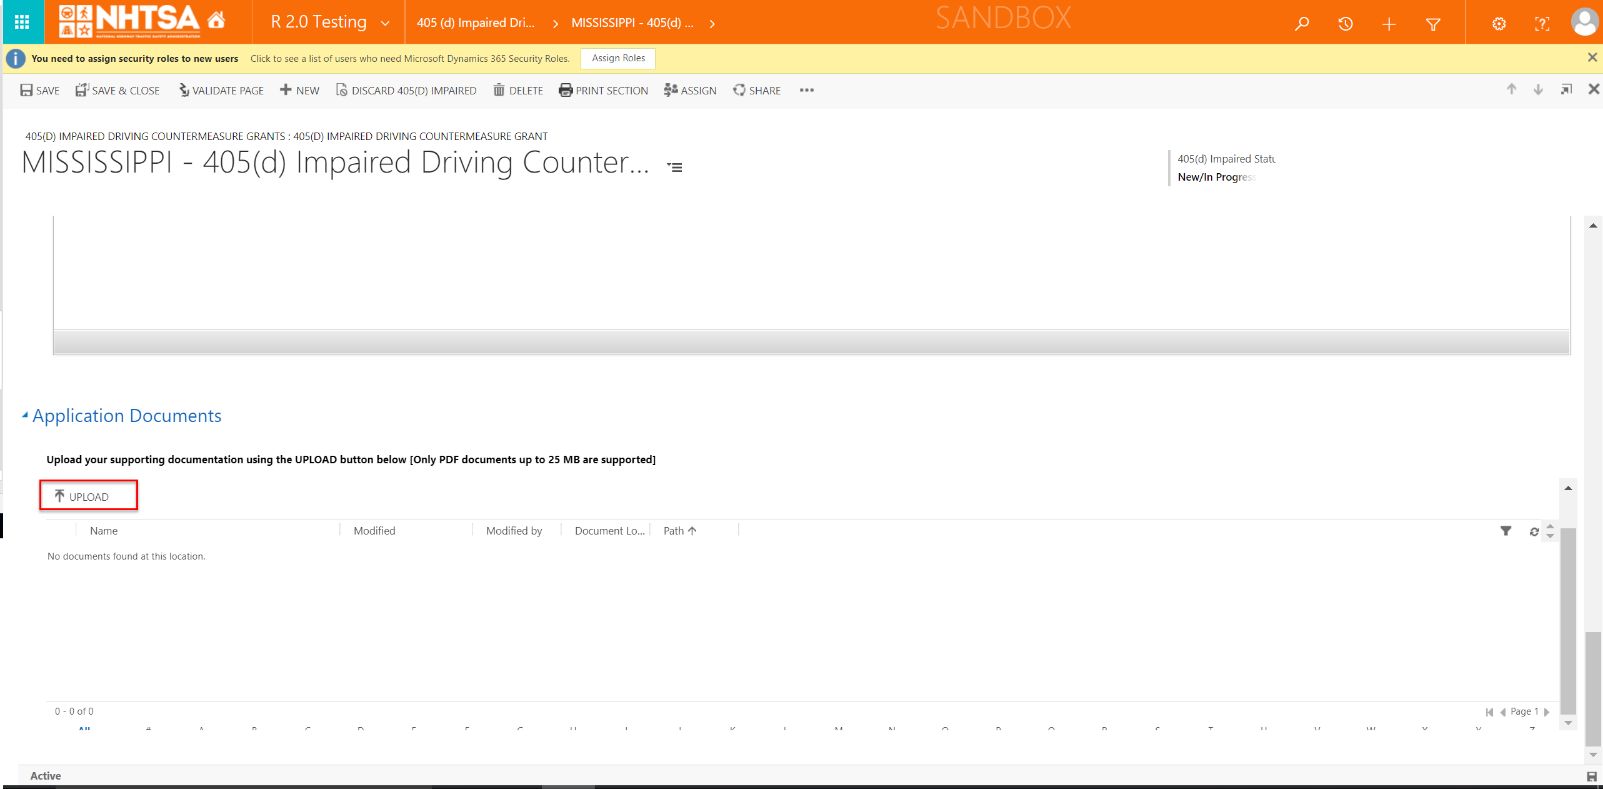Image resolution: width=1603 pixels, height=789 pixels.
Task: Sort by Document Lo... column header
Action: [610, 531]
